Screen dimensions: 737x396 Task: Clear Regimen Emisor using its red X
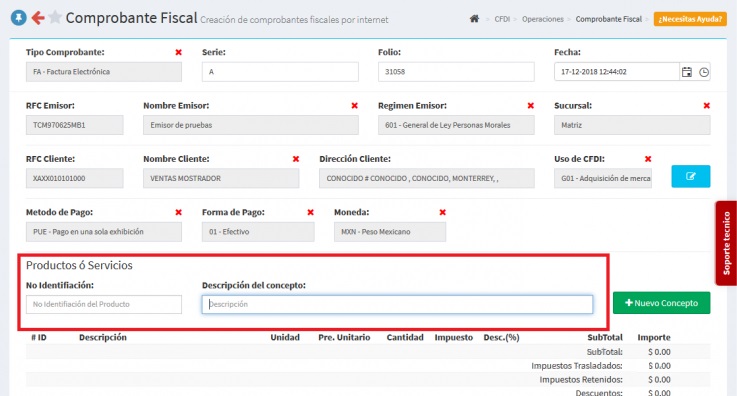point(531,106)
